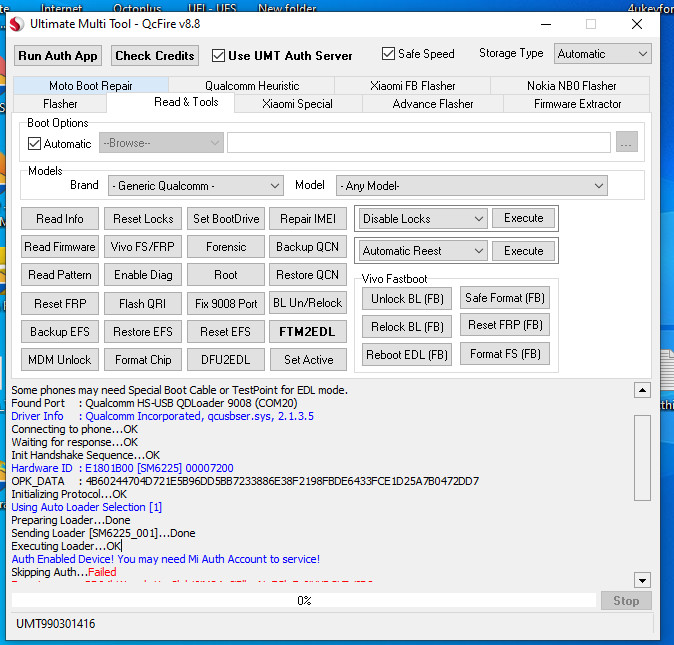674x645 pixels.
Task: Enable Use UMT Auth Server checkbox
Action: pyautogui.click(x=219, y=56)
